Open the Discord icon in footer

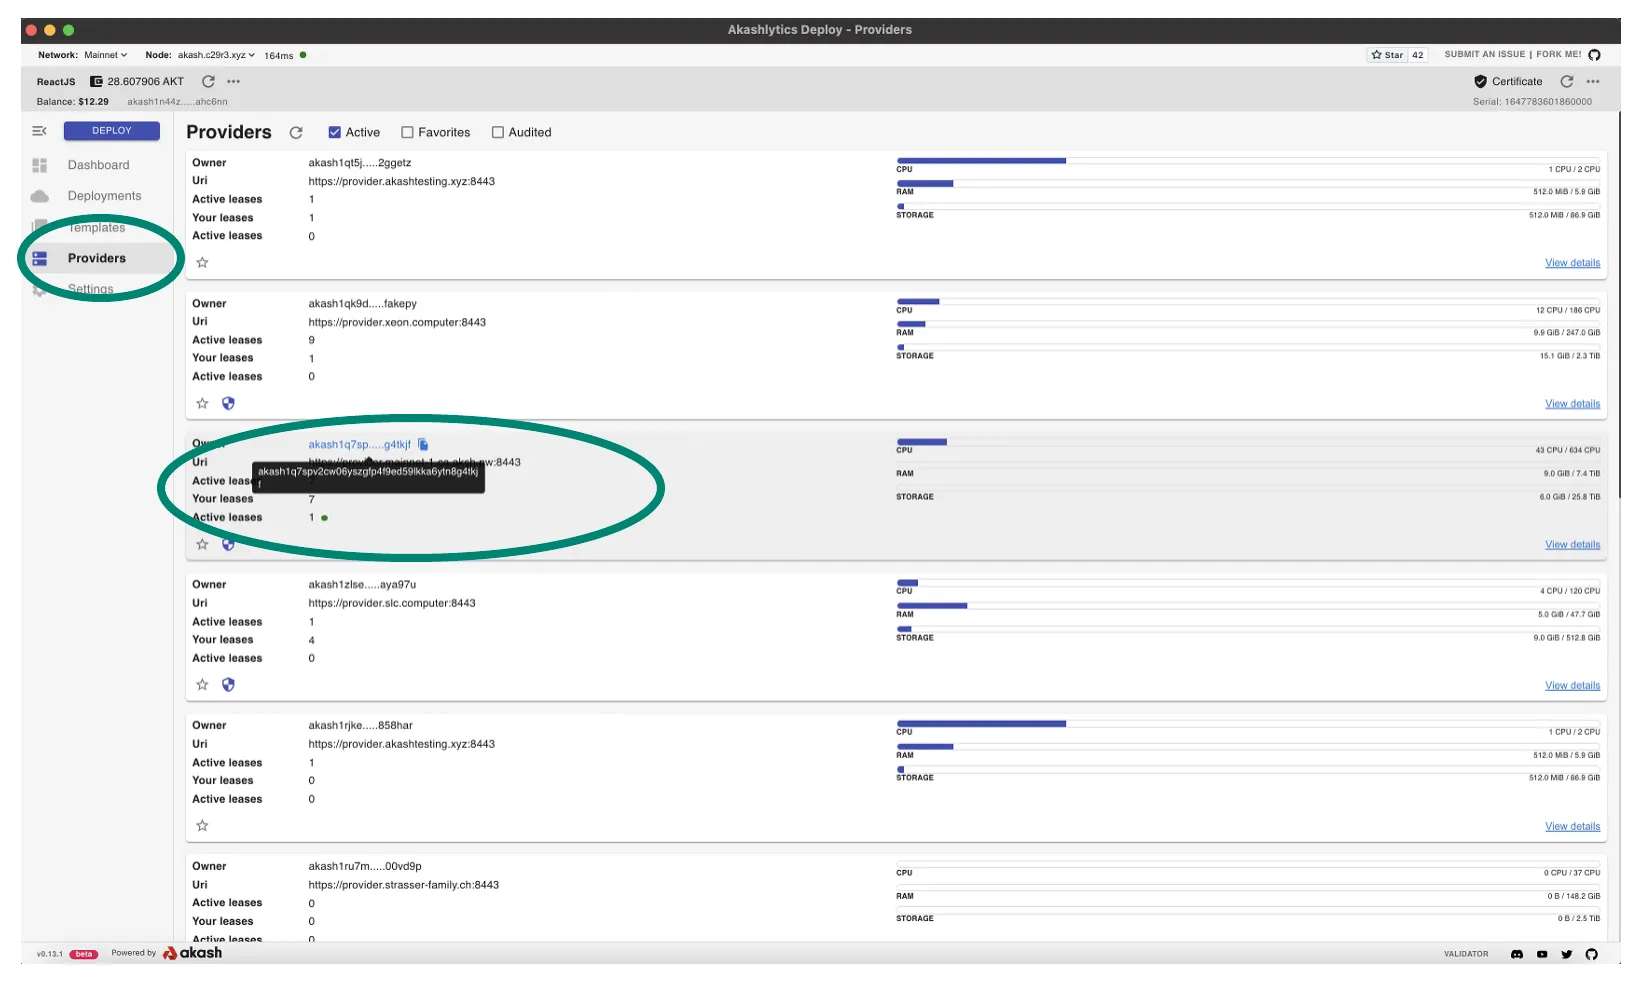pyautogui.click(x=1516, y=955)
